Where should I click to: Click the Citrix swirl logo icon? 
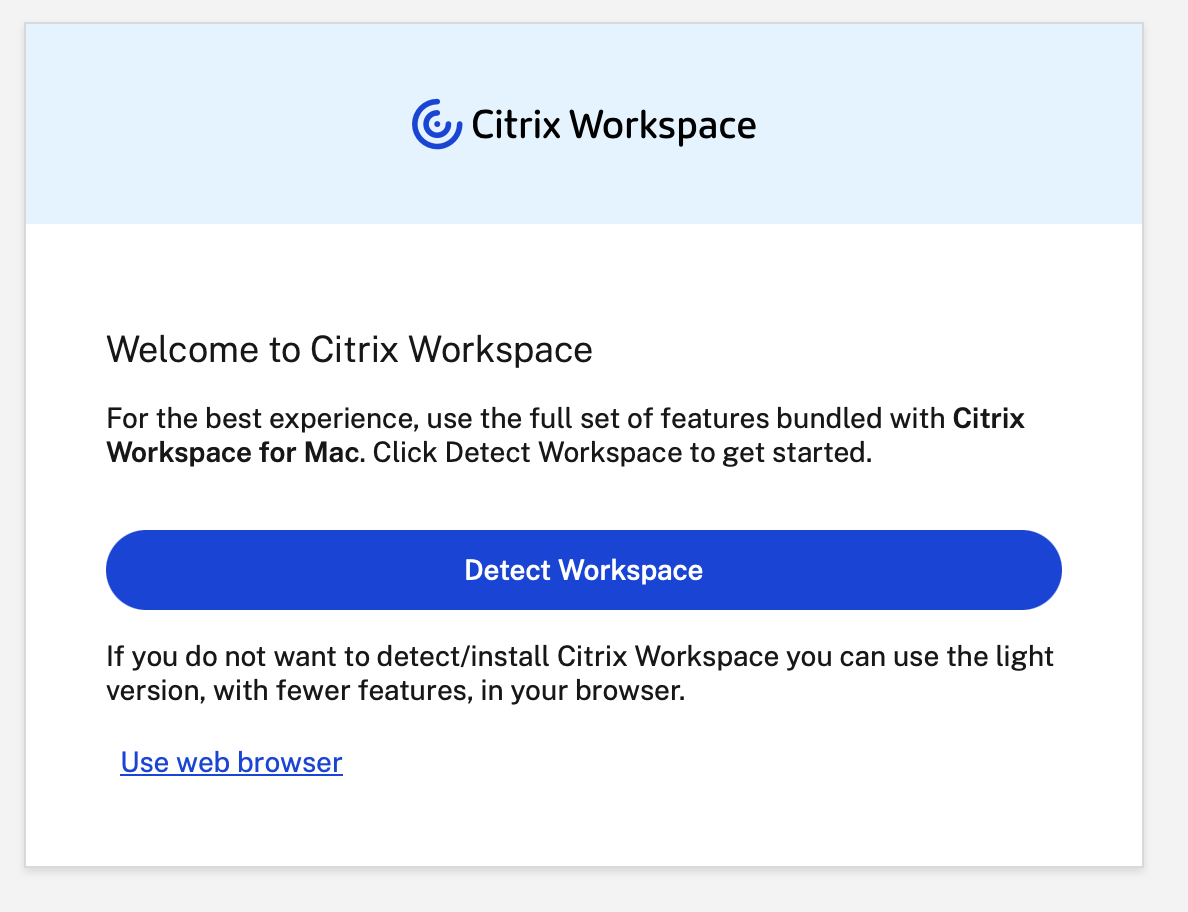[x=437, y=124]
